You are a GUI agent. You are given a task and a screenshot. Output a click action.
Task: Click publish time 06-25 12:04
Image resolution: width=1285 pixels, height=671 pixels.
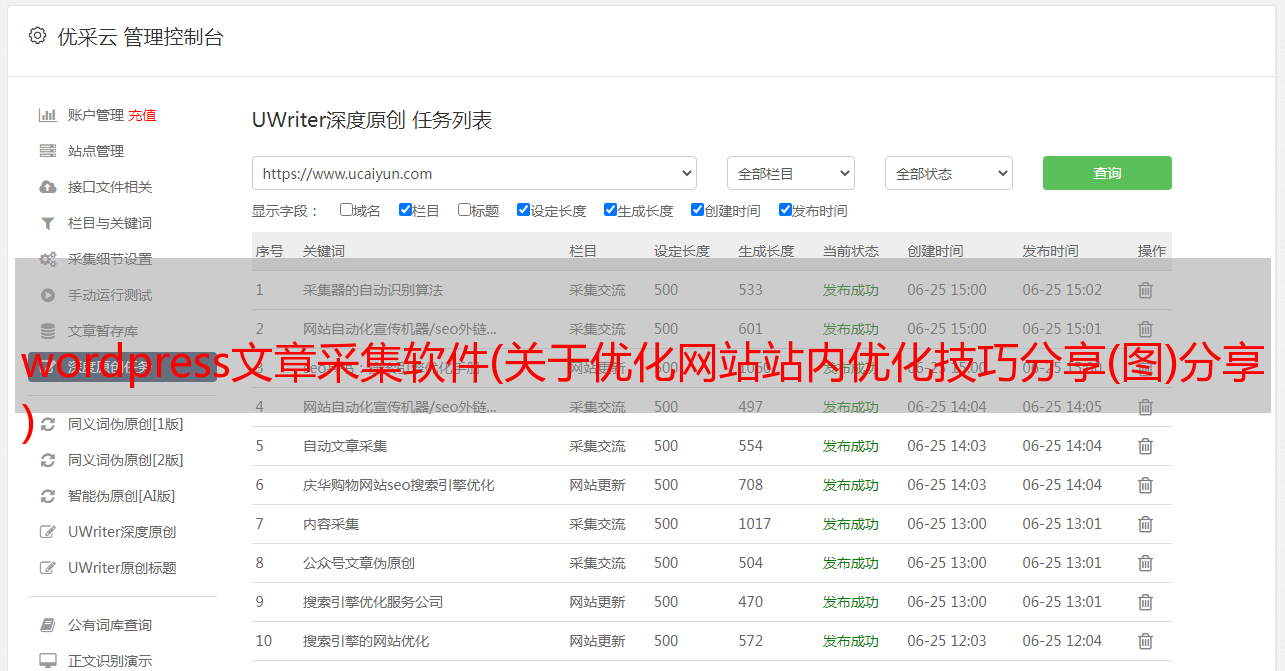click(1062, 641)
